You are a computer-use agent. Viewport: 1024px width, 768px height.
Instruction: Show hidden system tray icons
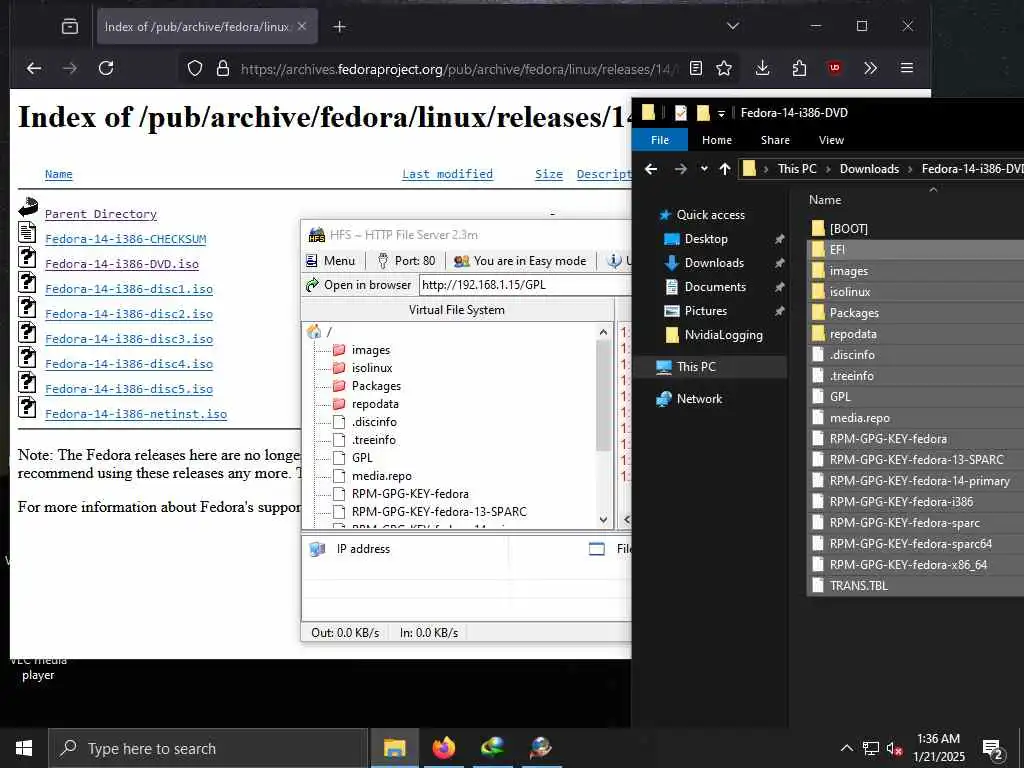(846, 748)
